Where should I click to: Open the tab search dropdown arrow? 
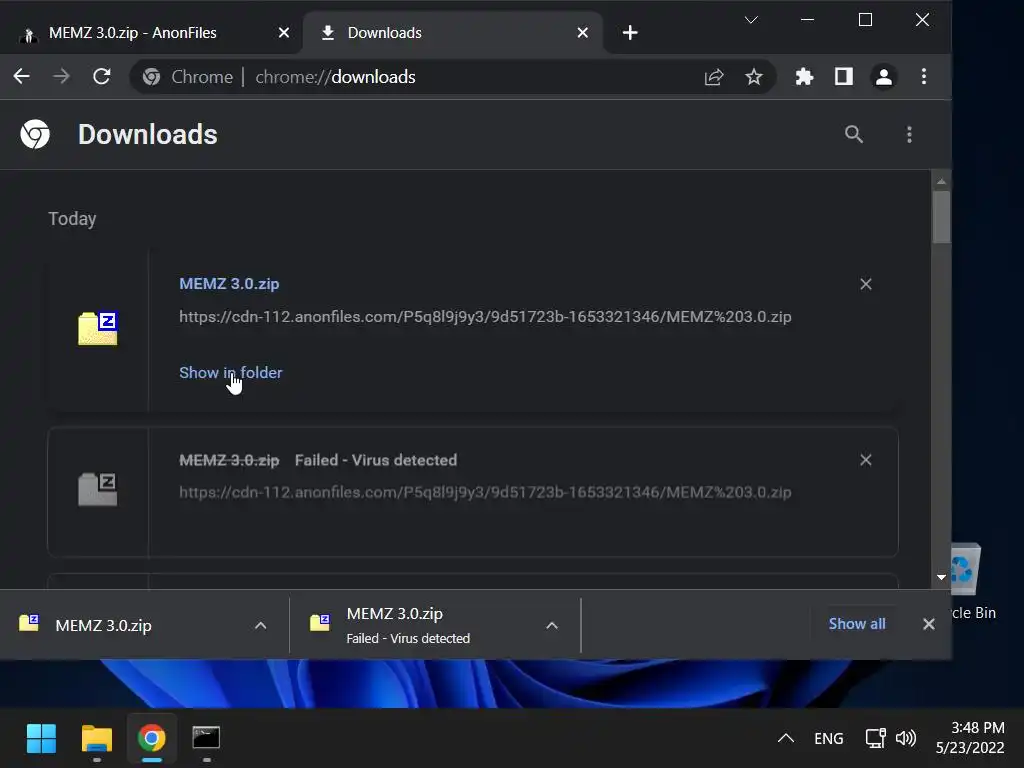tap(751, 20)
